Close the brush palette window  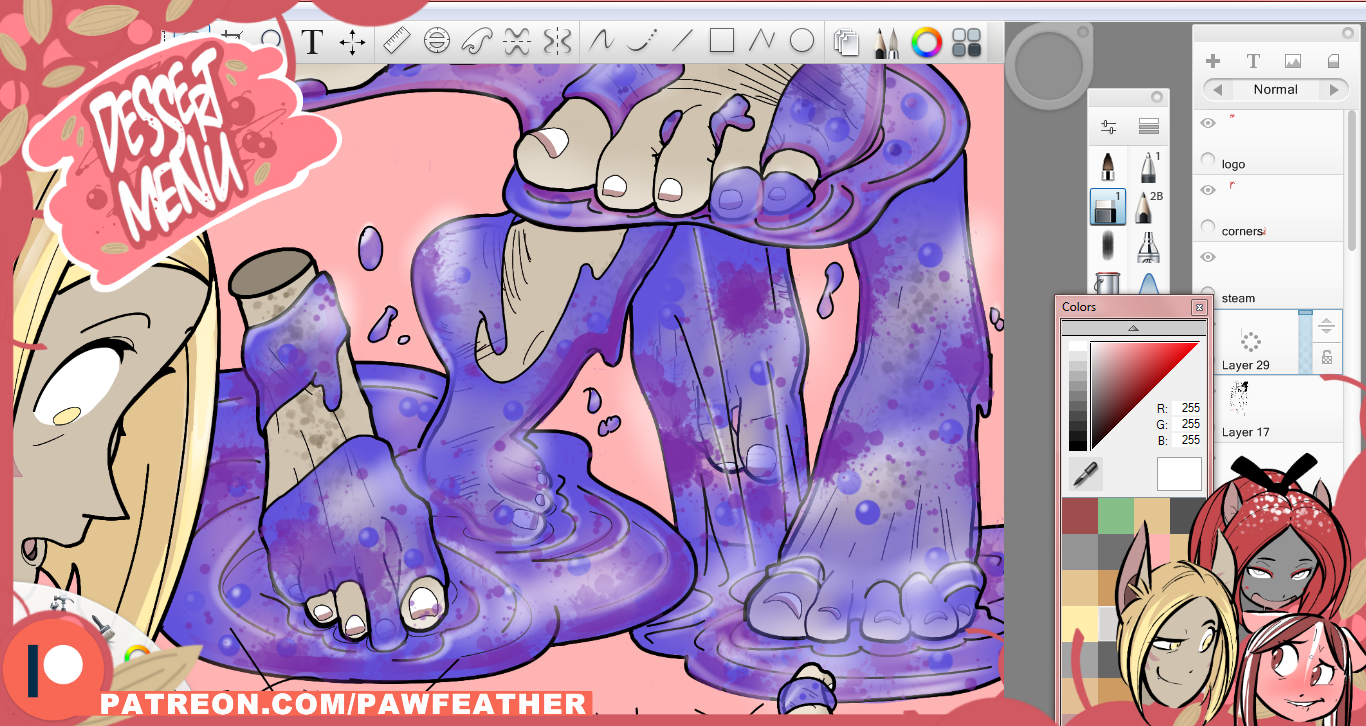click(x=1158, y=97)
